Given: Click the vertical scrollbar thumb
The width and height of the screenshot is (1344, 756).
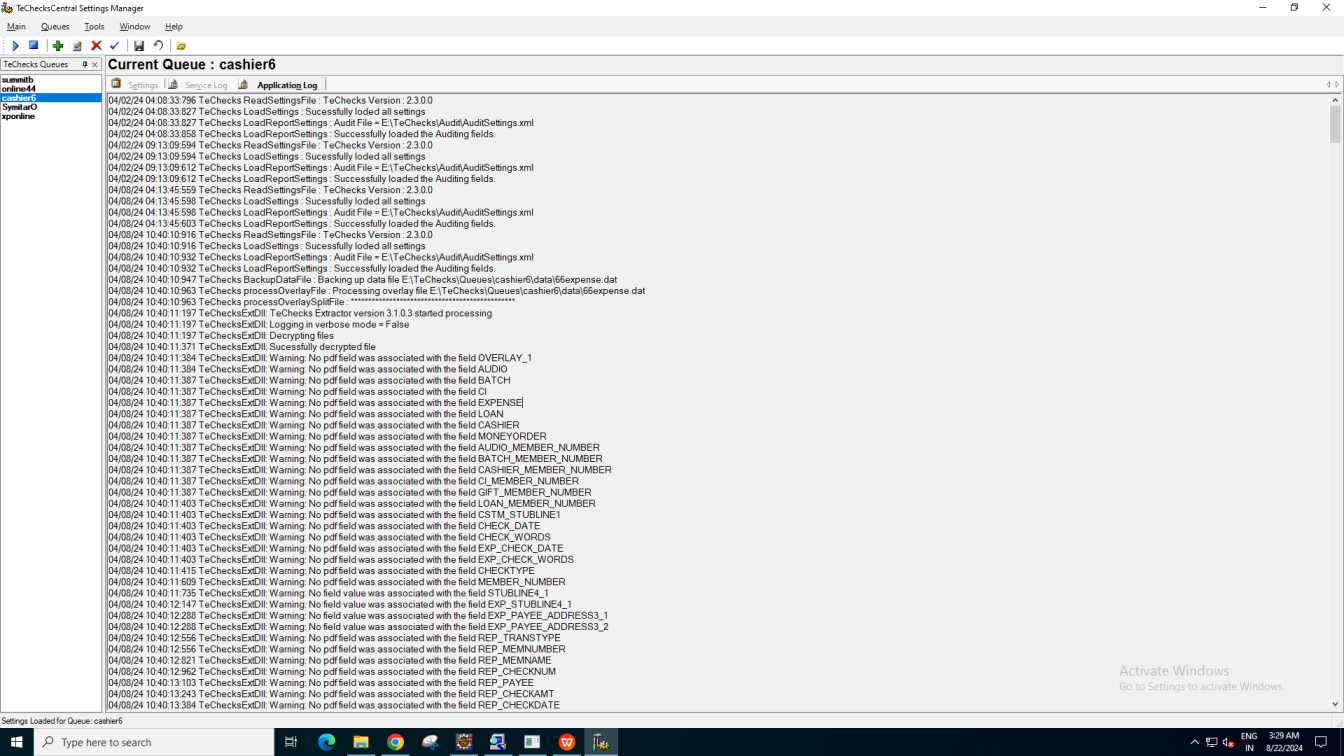Looking at the screenshot, I should (1335, 125).
